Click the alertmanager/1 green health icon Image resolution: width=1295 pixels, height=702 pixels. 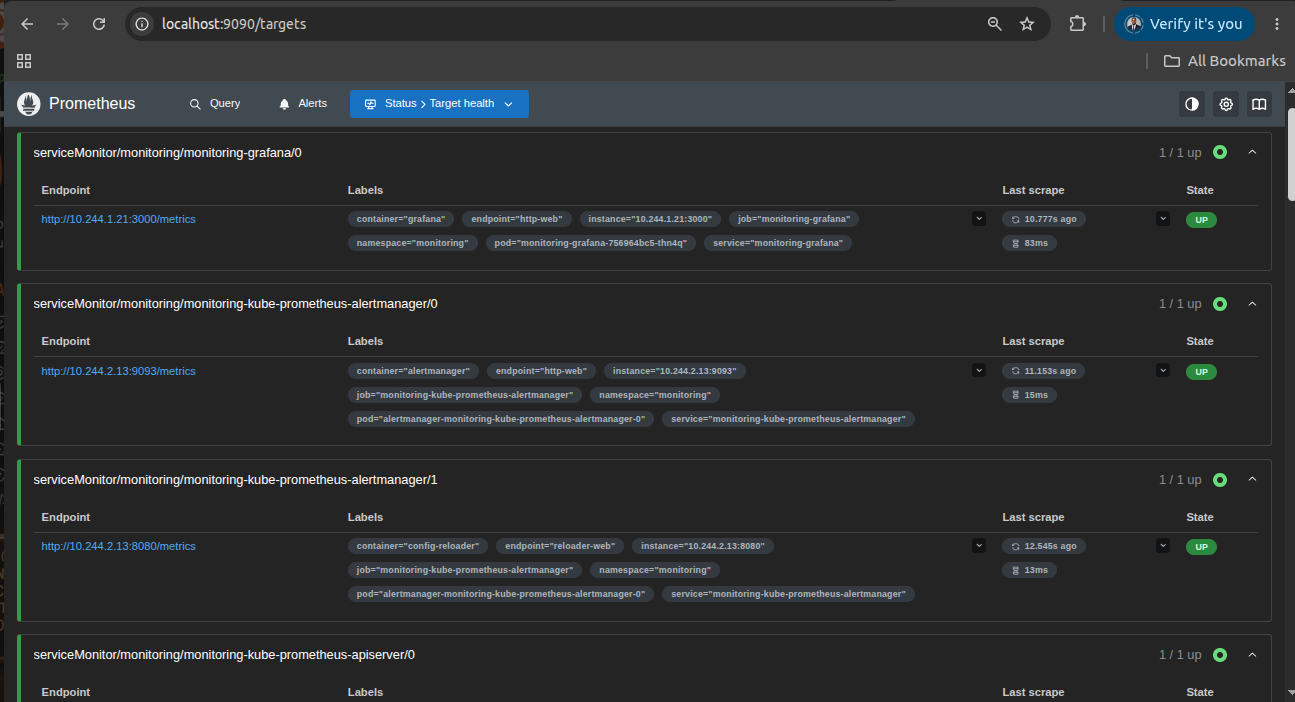[x=1220, y=479]
